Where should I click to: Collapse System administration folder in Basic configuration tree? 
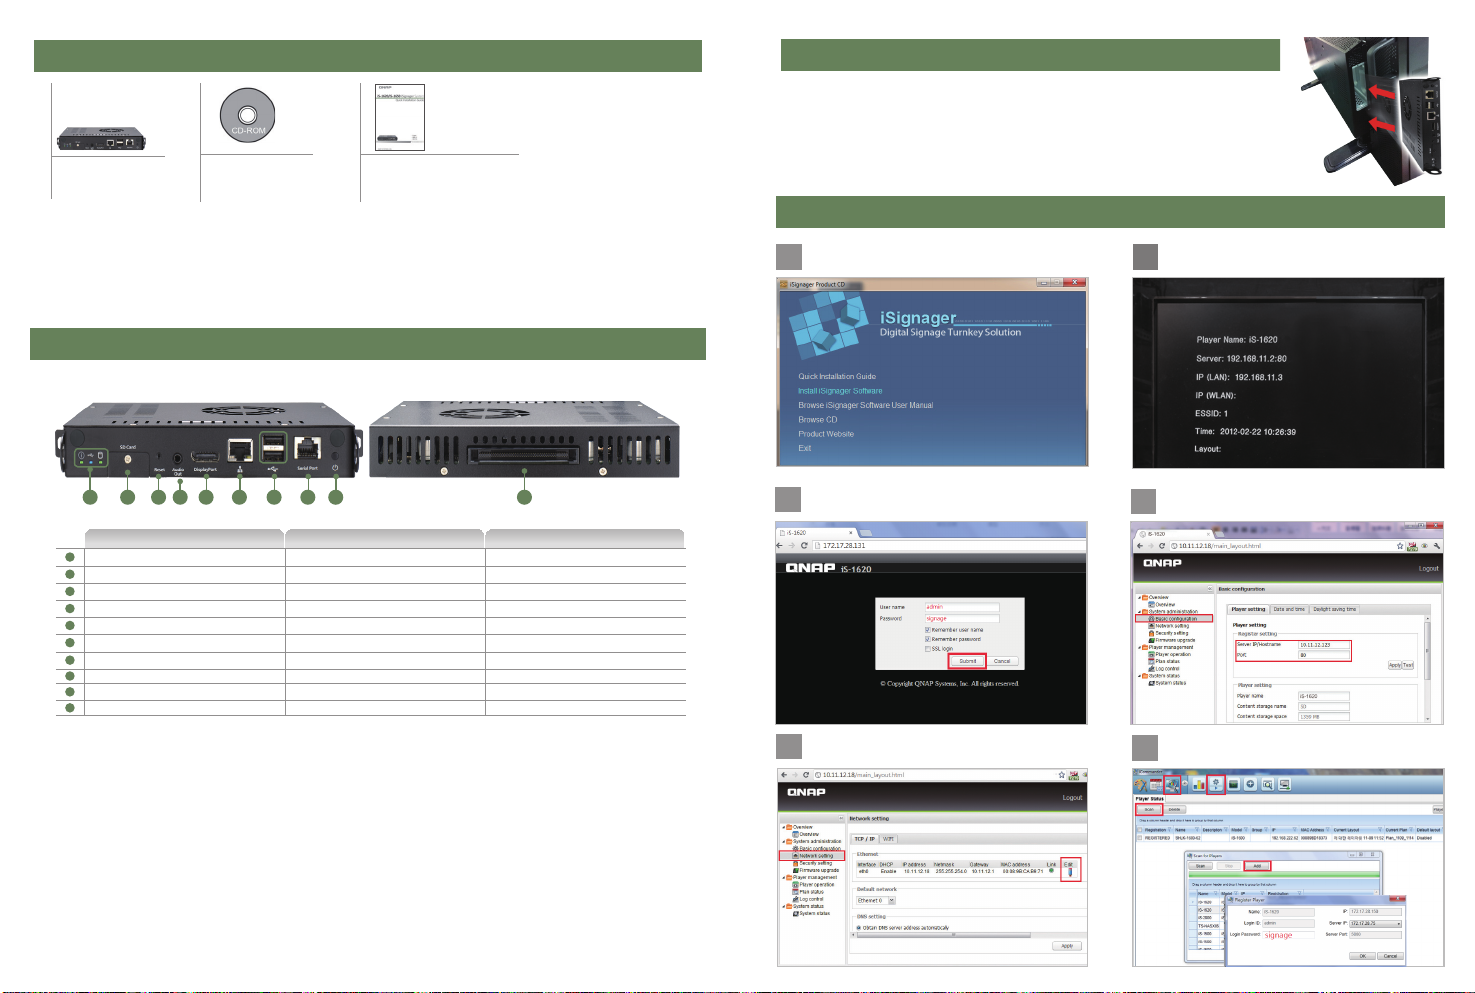tap(1139, 612)
